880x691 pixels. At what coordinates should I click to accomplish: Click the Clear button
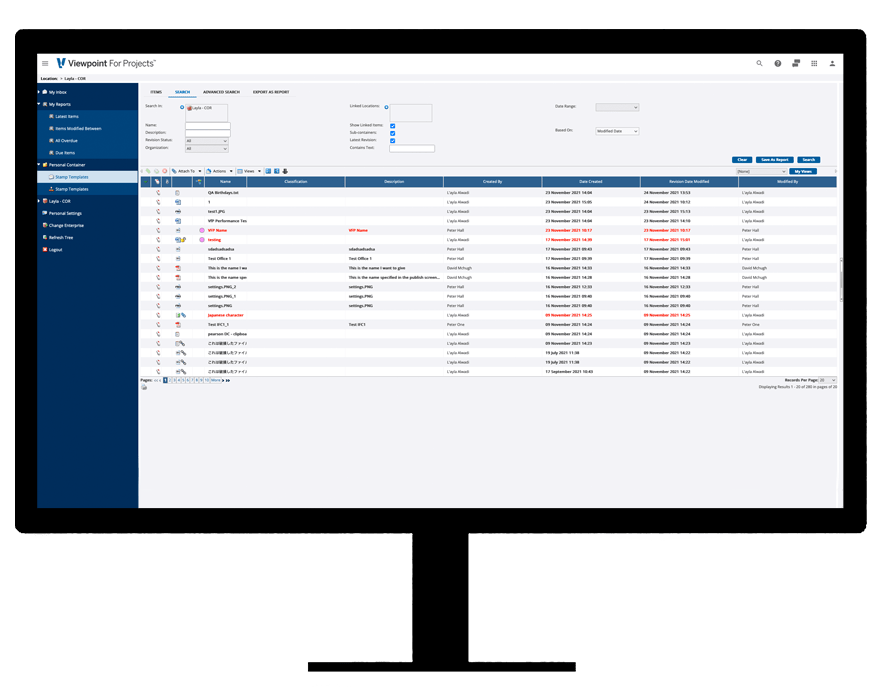[742, 160]
